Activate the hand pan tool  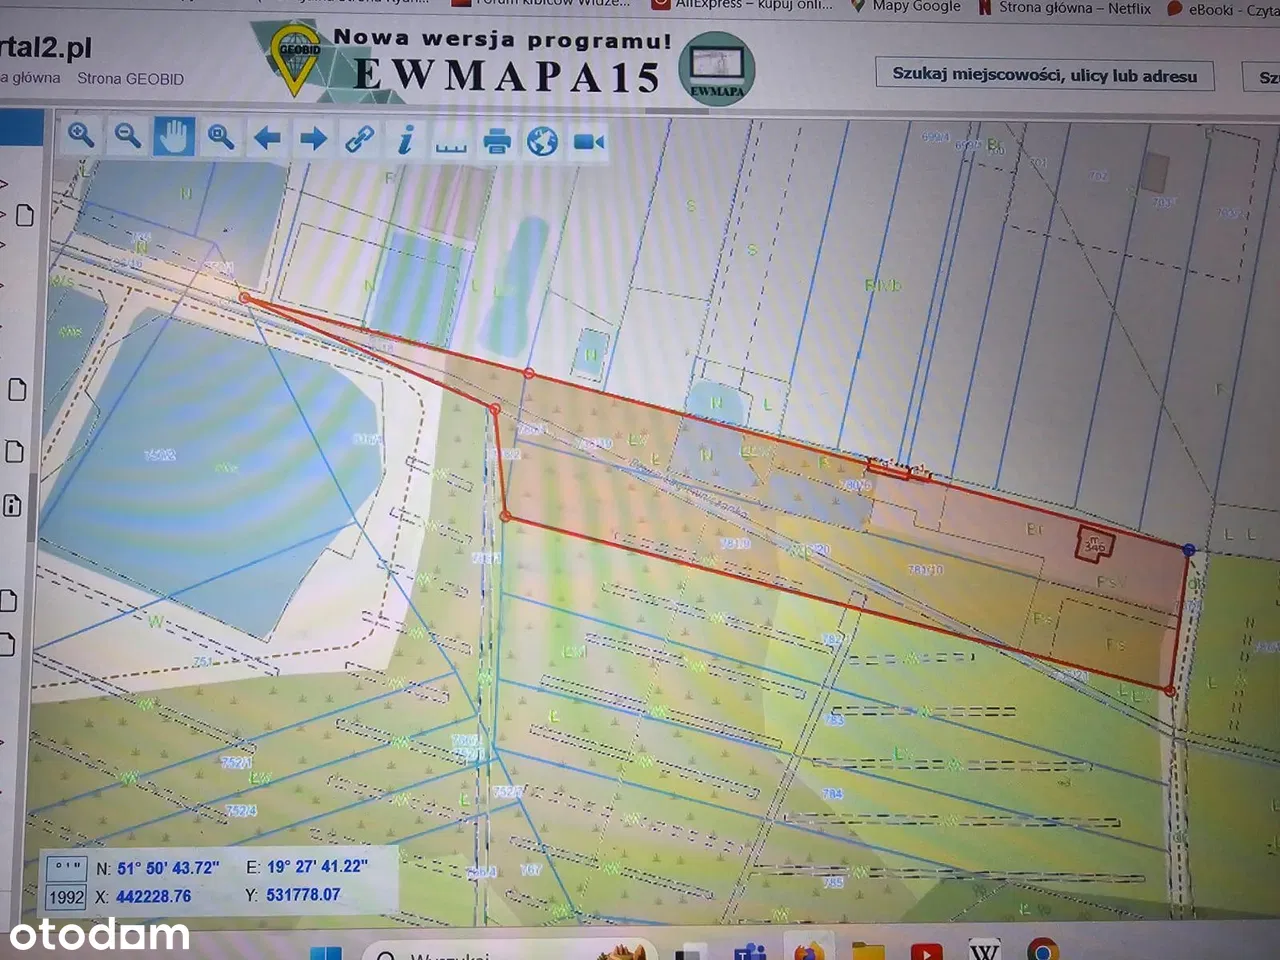click(x=174, y=136)
